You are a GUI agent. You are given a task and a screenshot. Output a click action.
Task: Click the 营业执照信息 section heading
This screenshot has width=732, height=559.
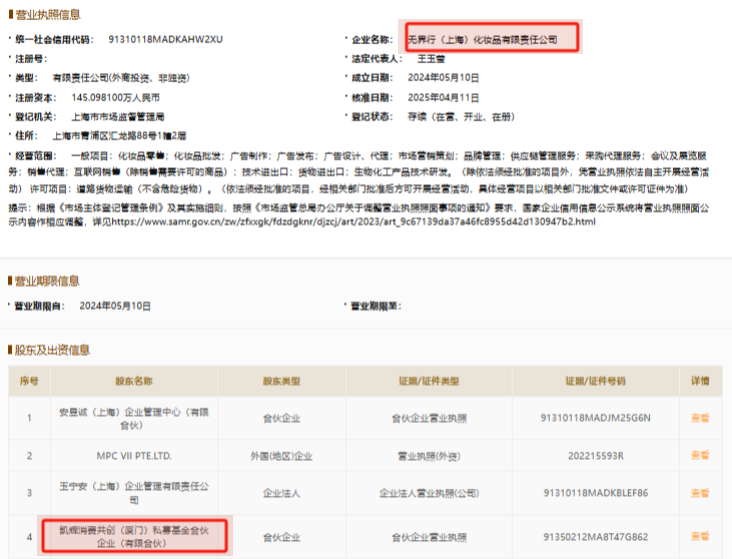pyautogui.click(x=48, y=15)
